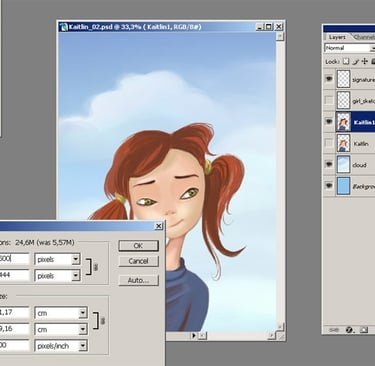375x366 pixels.
Task: Hide the cloud layer
Action: (x=329, y=164)
